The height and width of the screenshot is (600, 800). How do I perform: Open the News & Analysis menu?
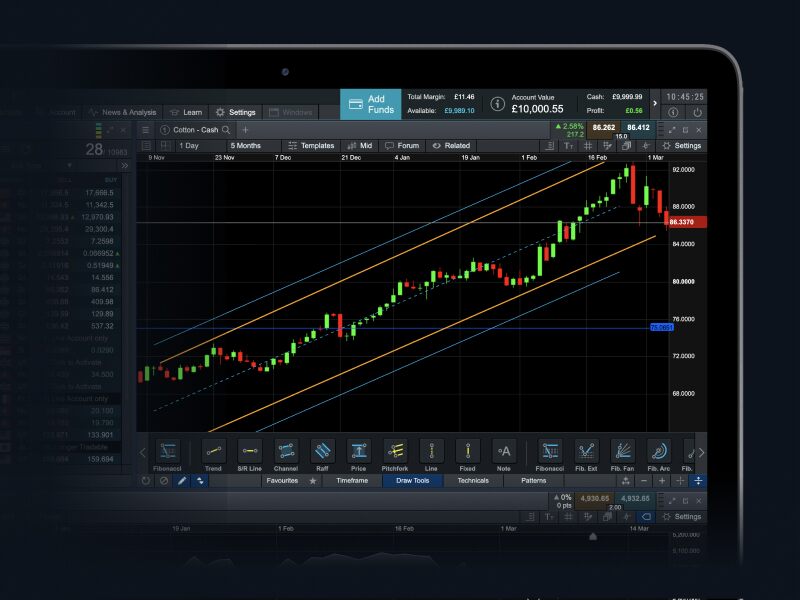[122, 112]
